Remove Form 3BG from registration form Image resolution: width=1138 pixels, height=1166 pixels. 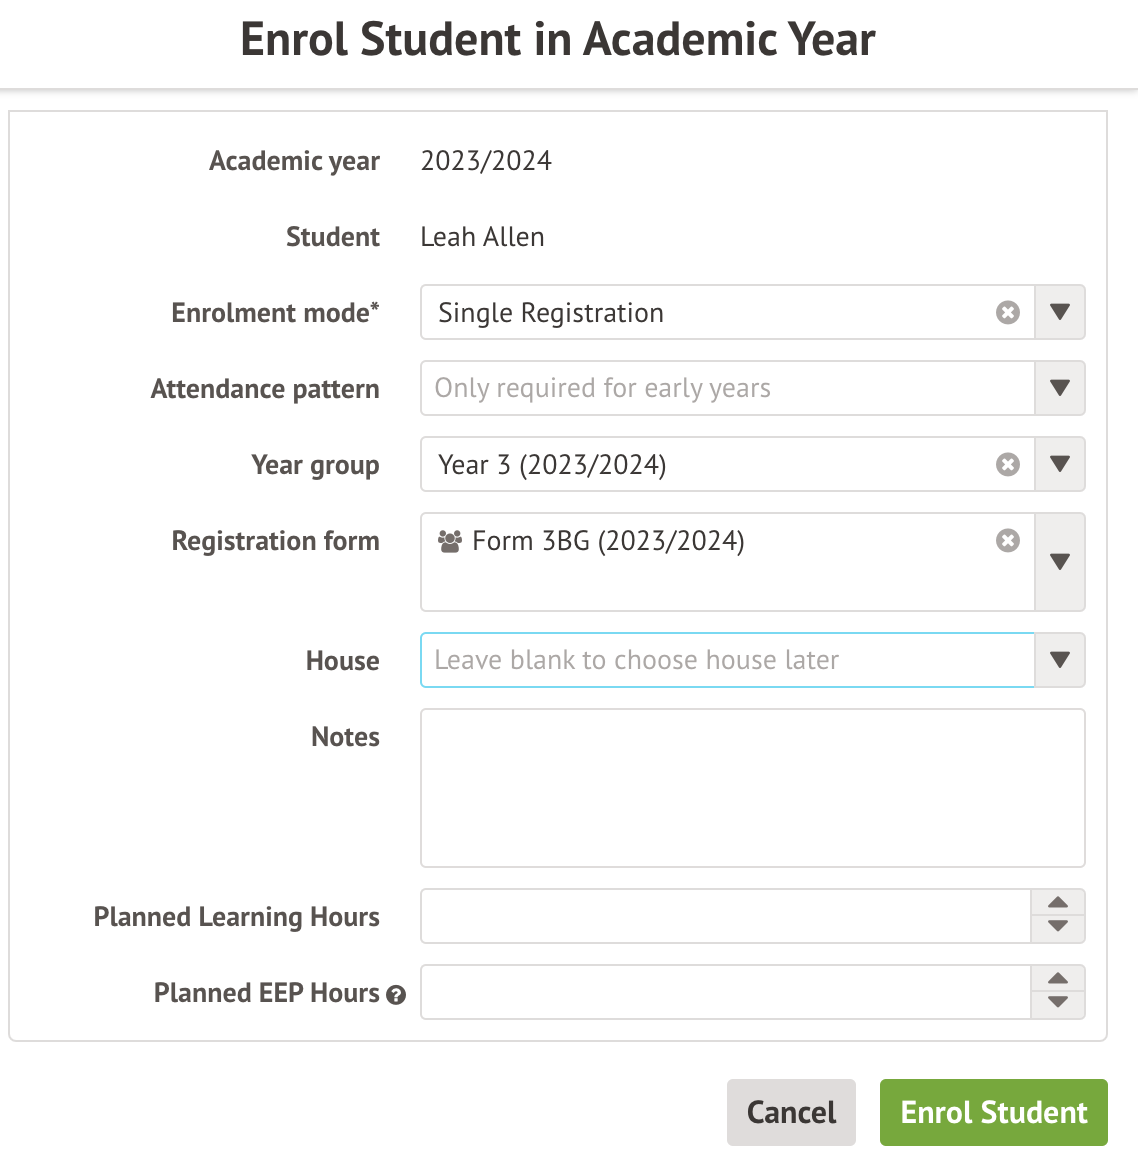tap(1008, 541)
